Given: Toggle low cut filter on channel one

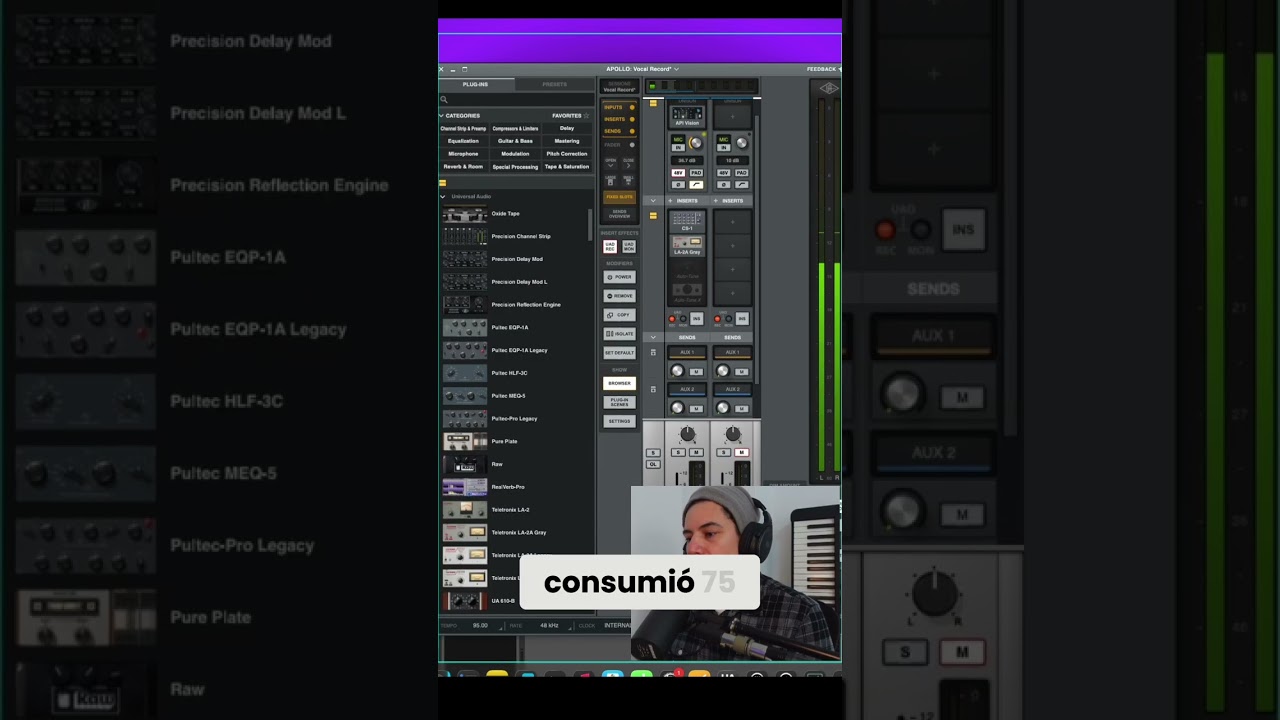Looking at the screenshot, I should click(696, 185).
